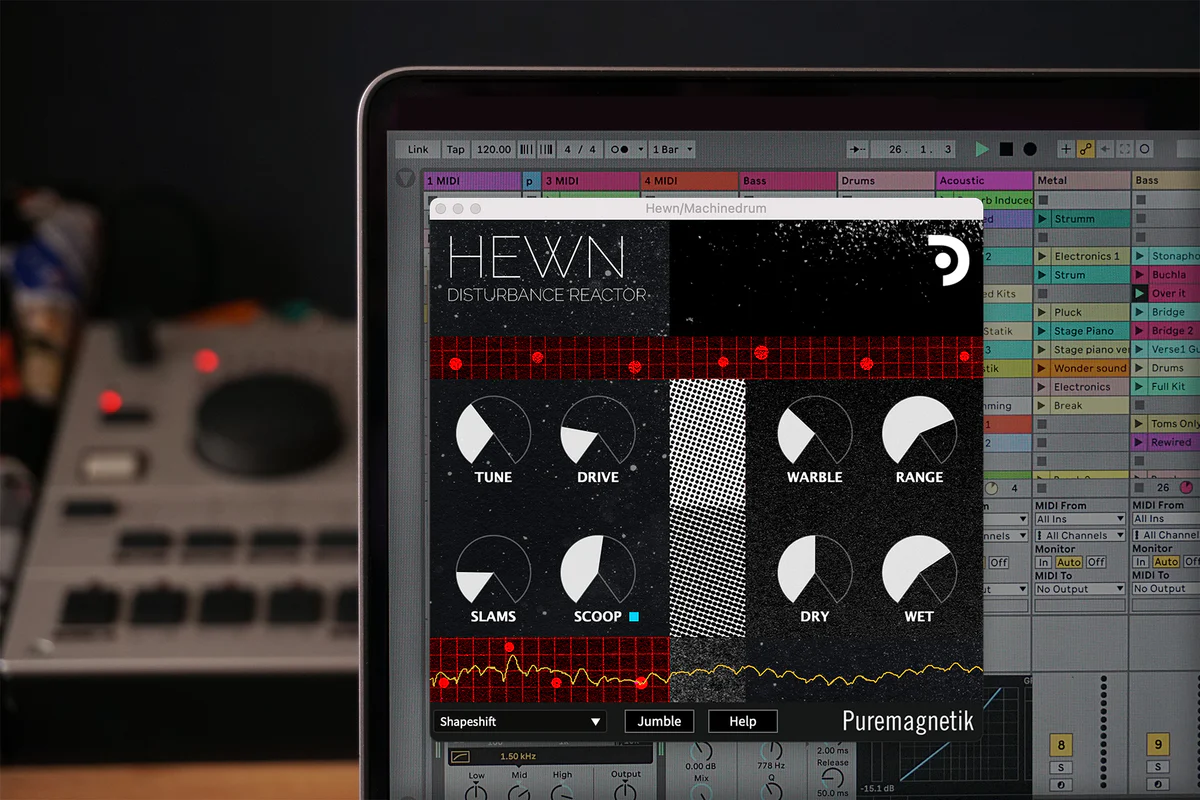Click the Hewn WET knob
Viewport: 1200px width, 800px height.
click(x=919, y=572)
